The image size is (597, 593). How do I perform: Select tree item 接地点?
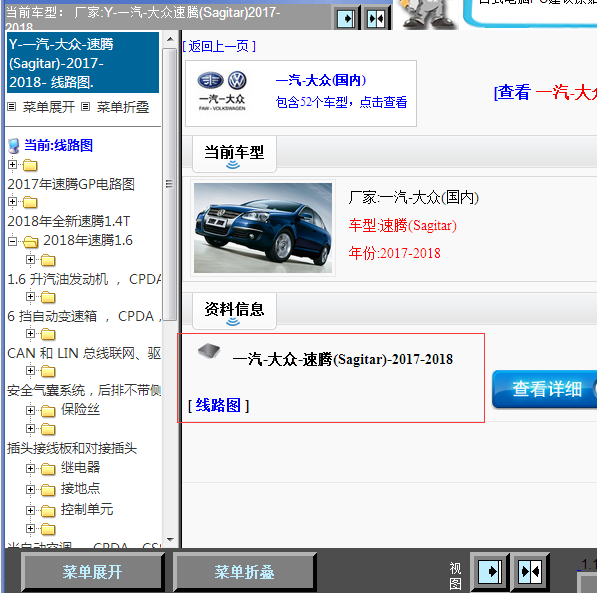click(x=80, y=488)
